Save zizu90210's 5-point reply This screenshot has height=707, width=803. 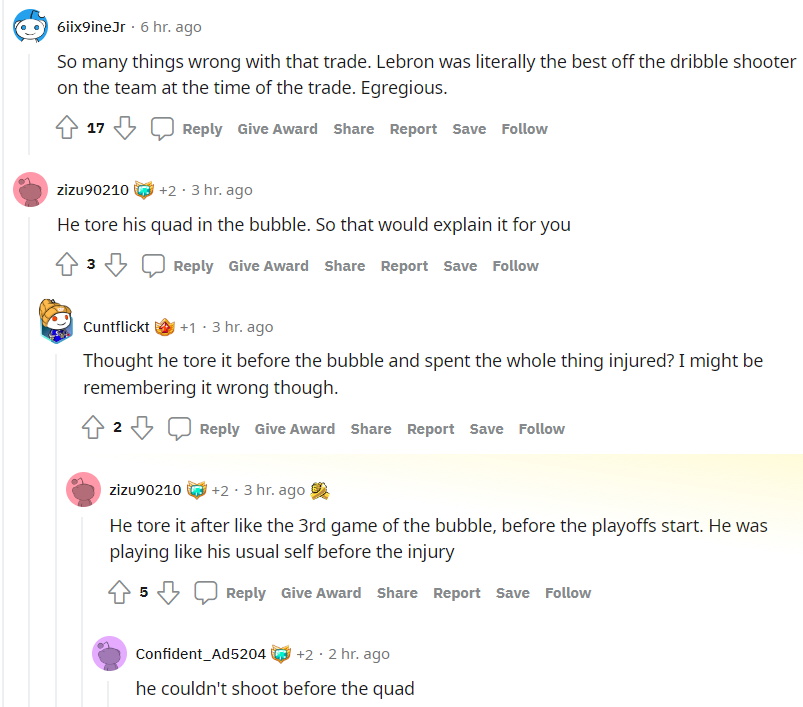coord(512,593)
